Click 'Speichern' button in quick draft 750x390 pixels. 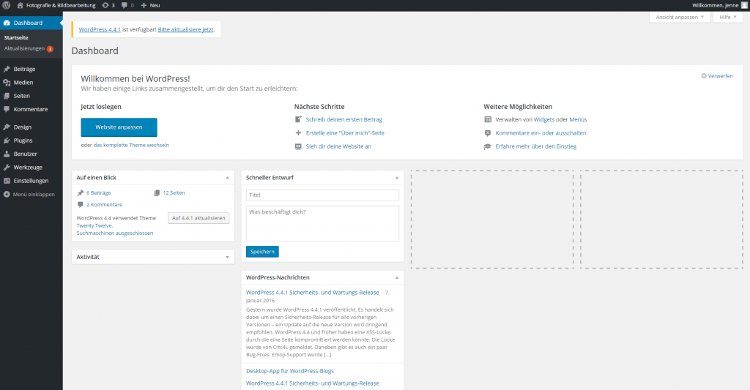coord(262,252)
